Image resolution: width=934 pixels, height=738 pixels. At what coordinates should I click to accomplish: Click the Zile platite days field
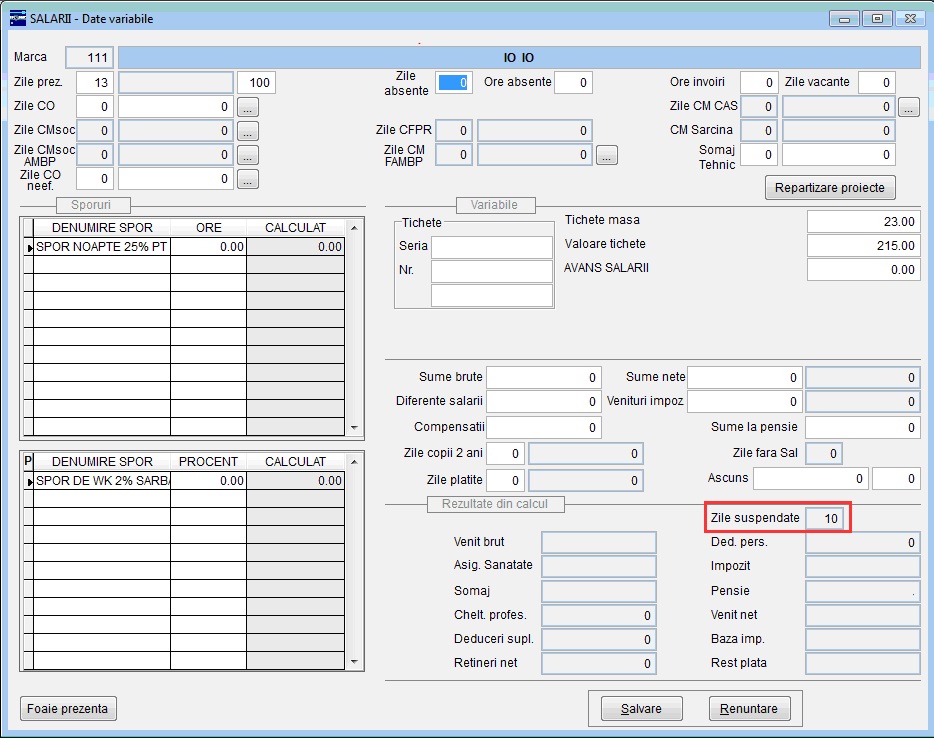(x=506, y=480)
